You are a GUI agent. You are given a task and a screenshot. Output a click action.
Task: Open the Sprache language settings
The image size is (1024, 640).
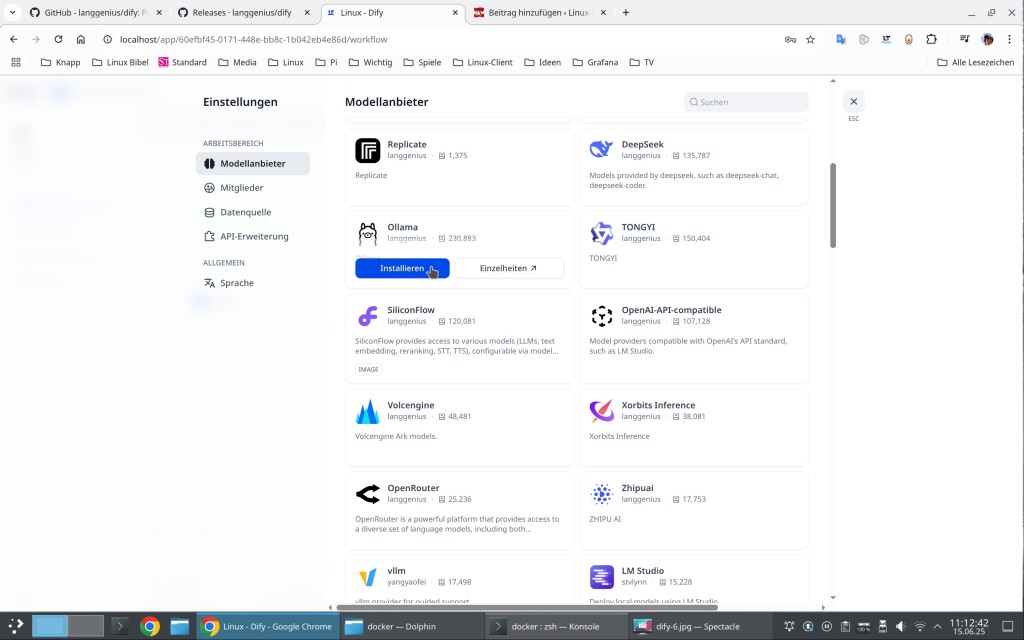(x=237, y=283)
